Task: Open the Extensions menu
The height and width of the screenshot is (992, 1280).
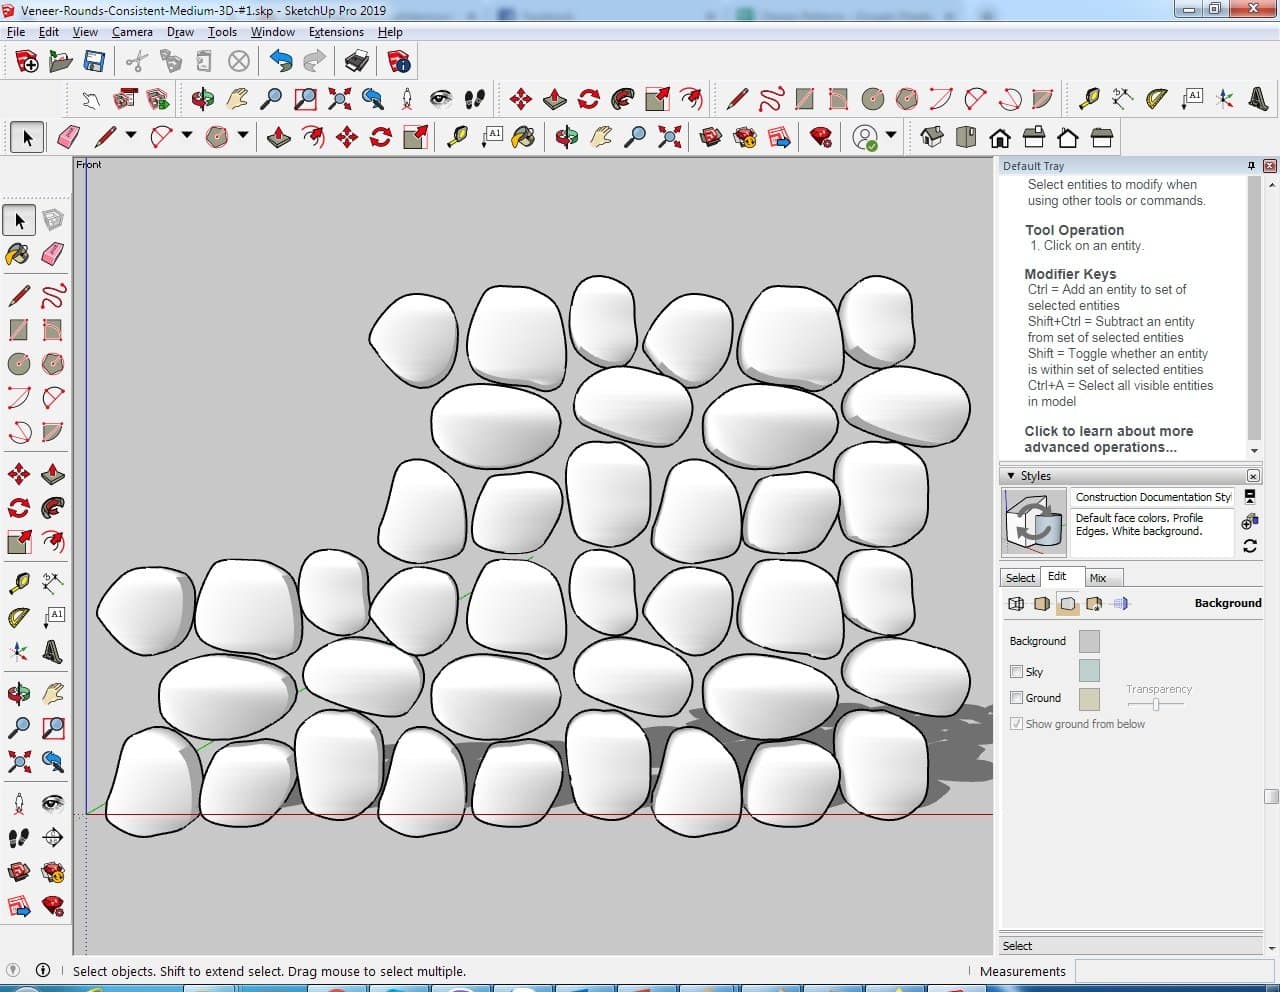Action: (x=335, y=32)
